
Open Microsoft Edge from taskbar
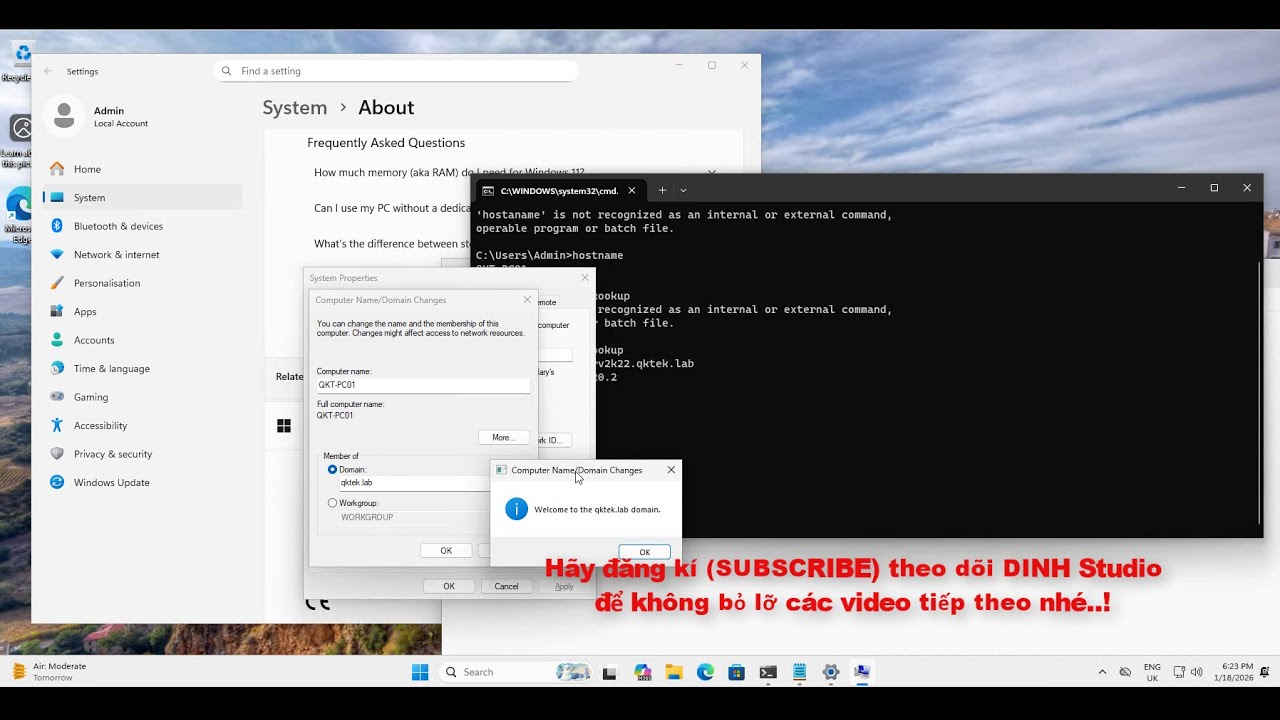(705, 672)
